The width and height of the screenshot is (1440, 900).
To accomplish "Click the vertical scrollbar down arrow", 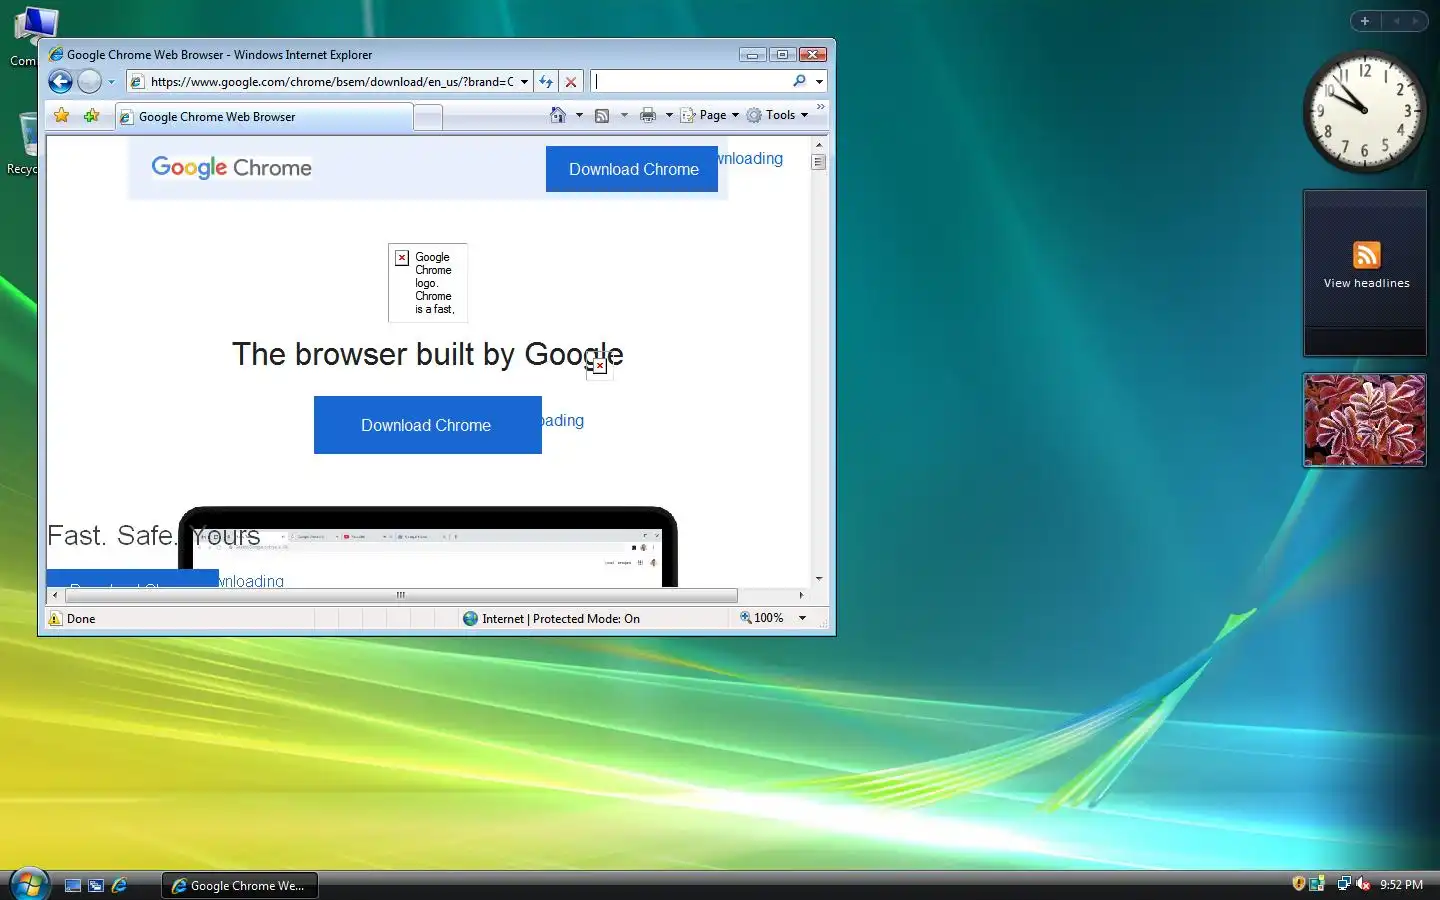I will [x=819, y=578].
